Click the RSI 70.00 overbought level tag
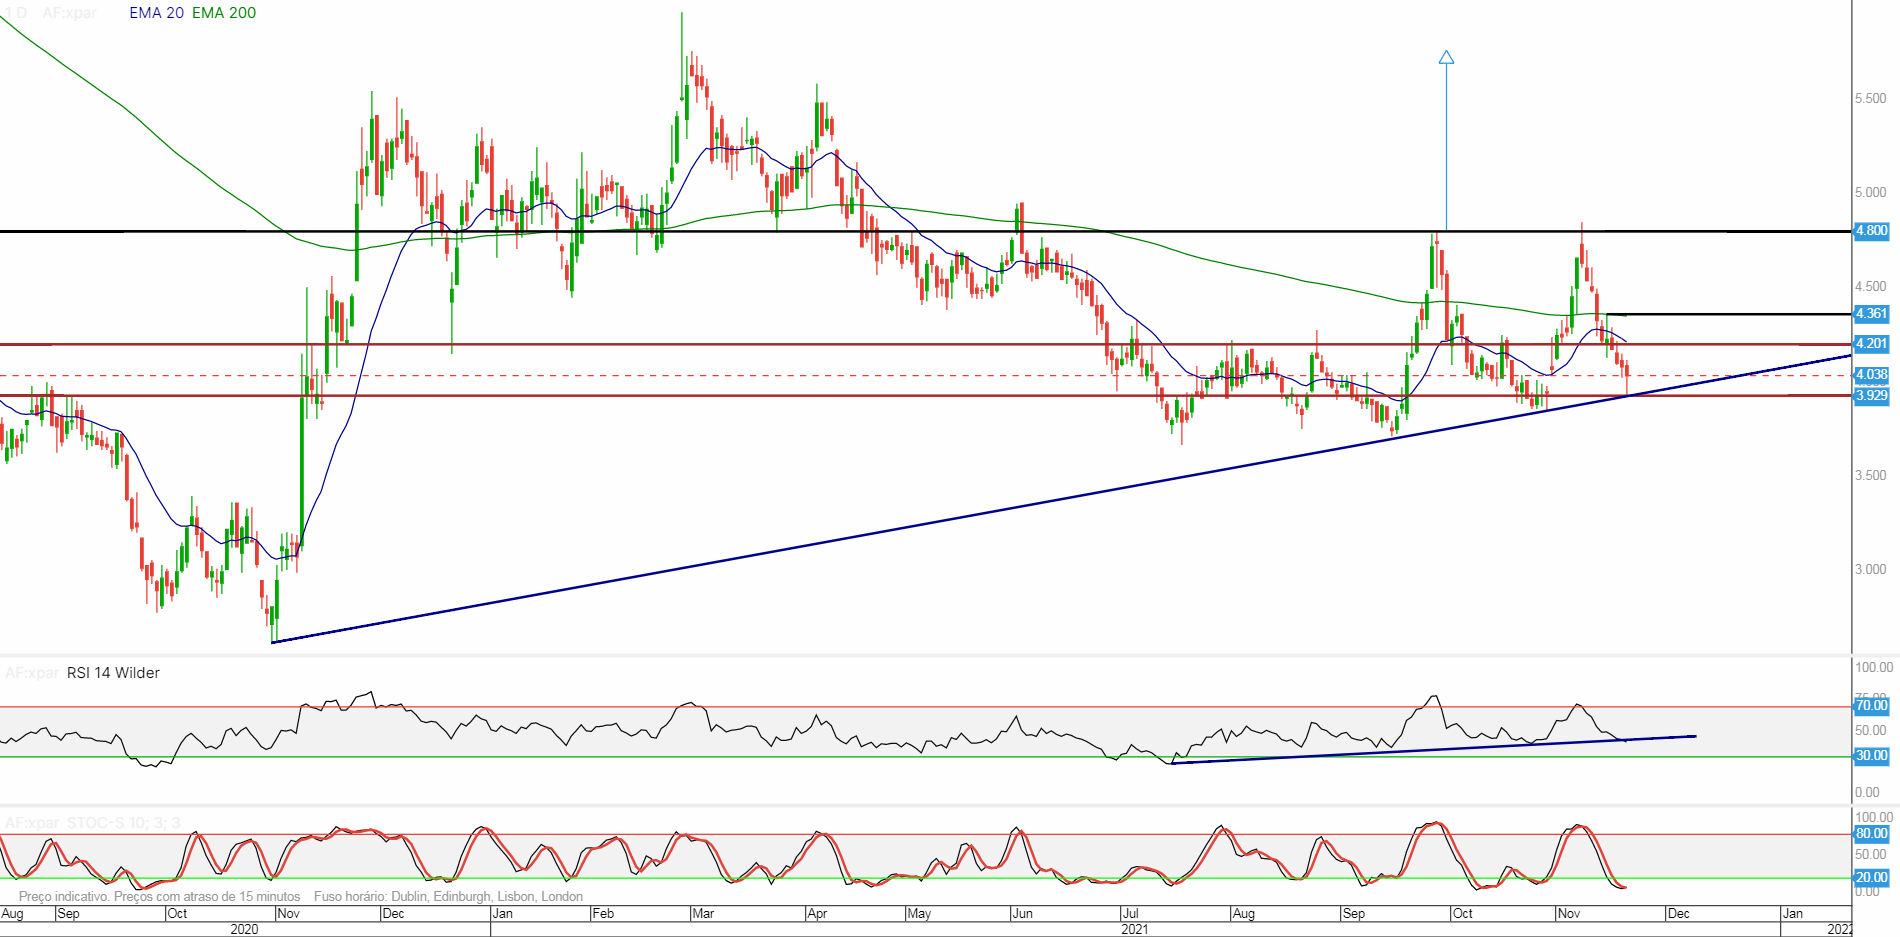The image size is (1900, 937). [x=1871, y=706]
